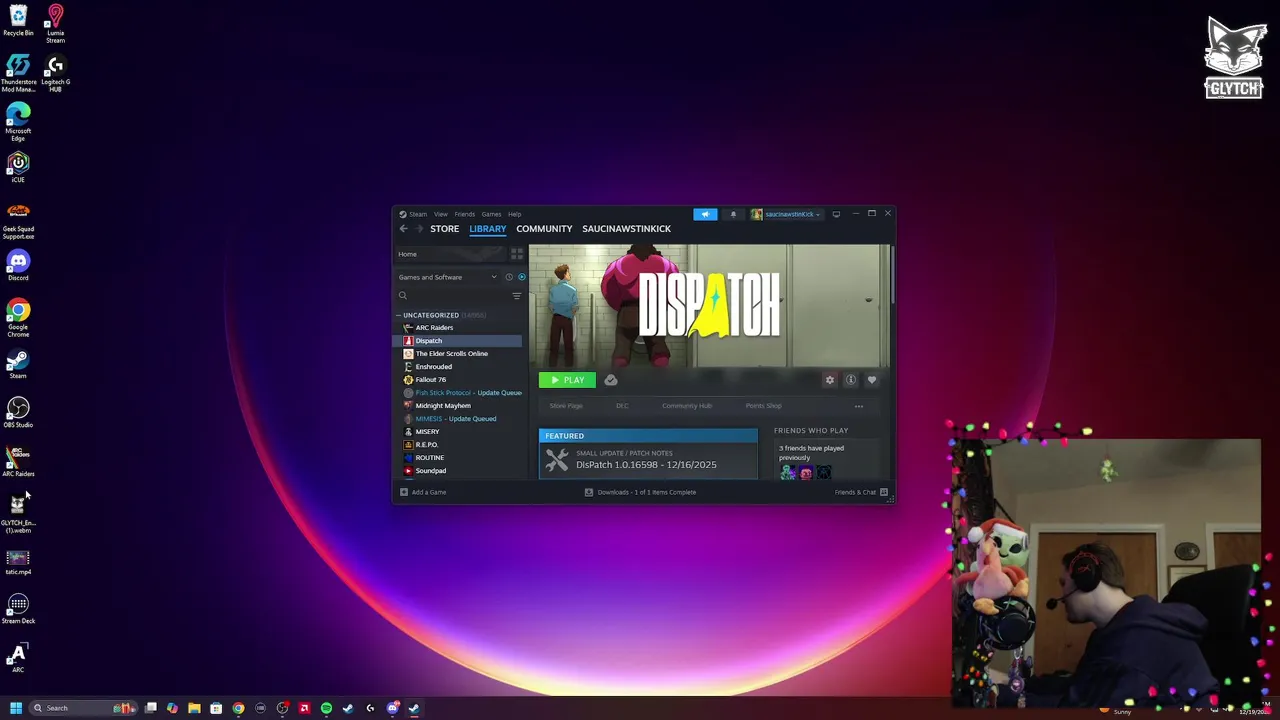Select ROUTINE in library list
1280x720 pixels.
458,458
